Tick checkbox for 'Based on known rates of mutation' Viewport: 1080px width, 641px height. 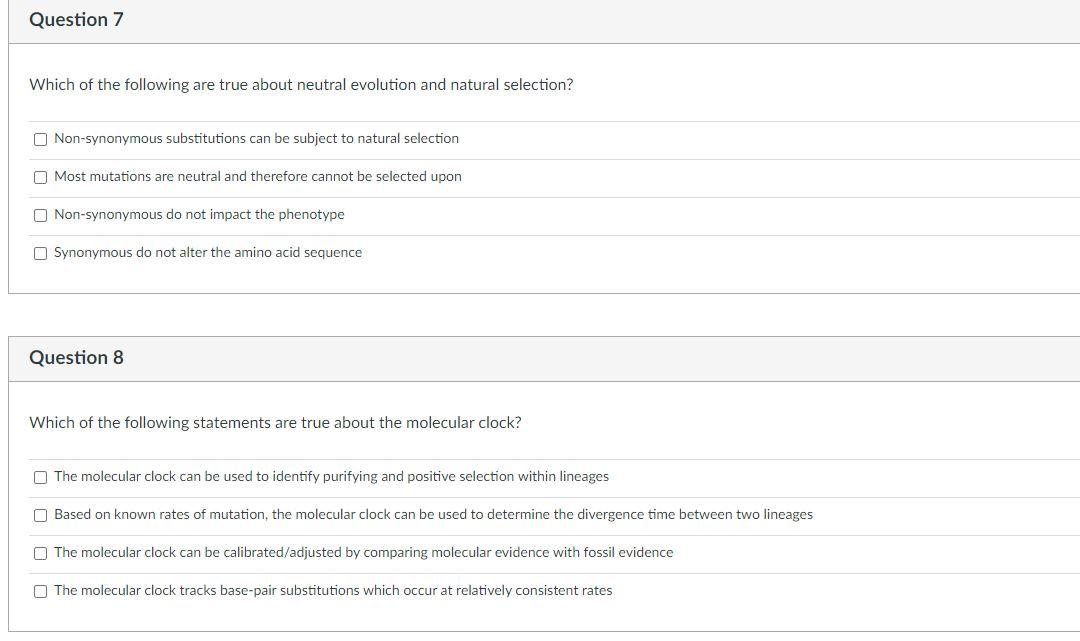coord(40,515)
